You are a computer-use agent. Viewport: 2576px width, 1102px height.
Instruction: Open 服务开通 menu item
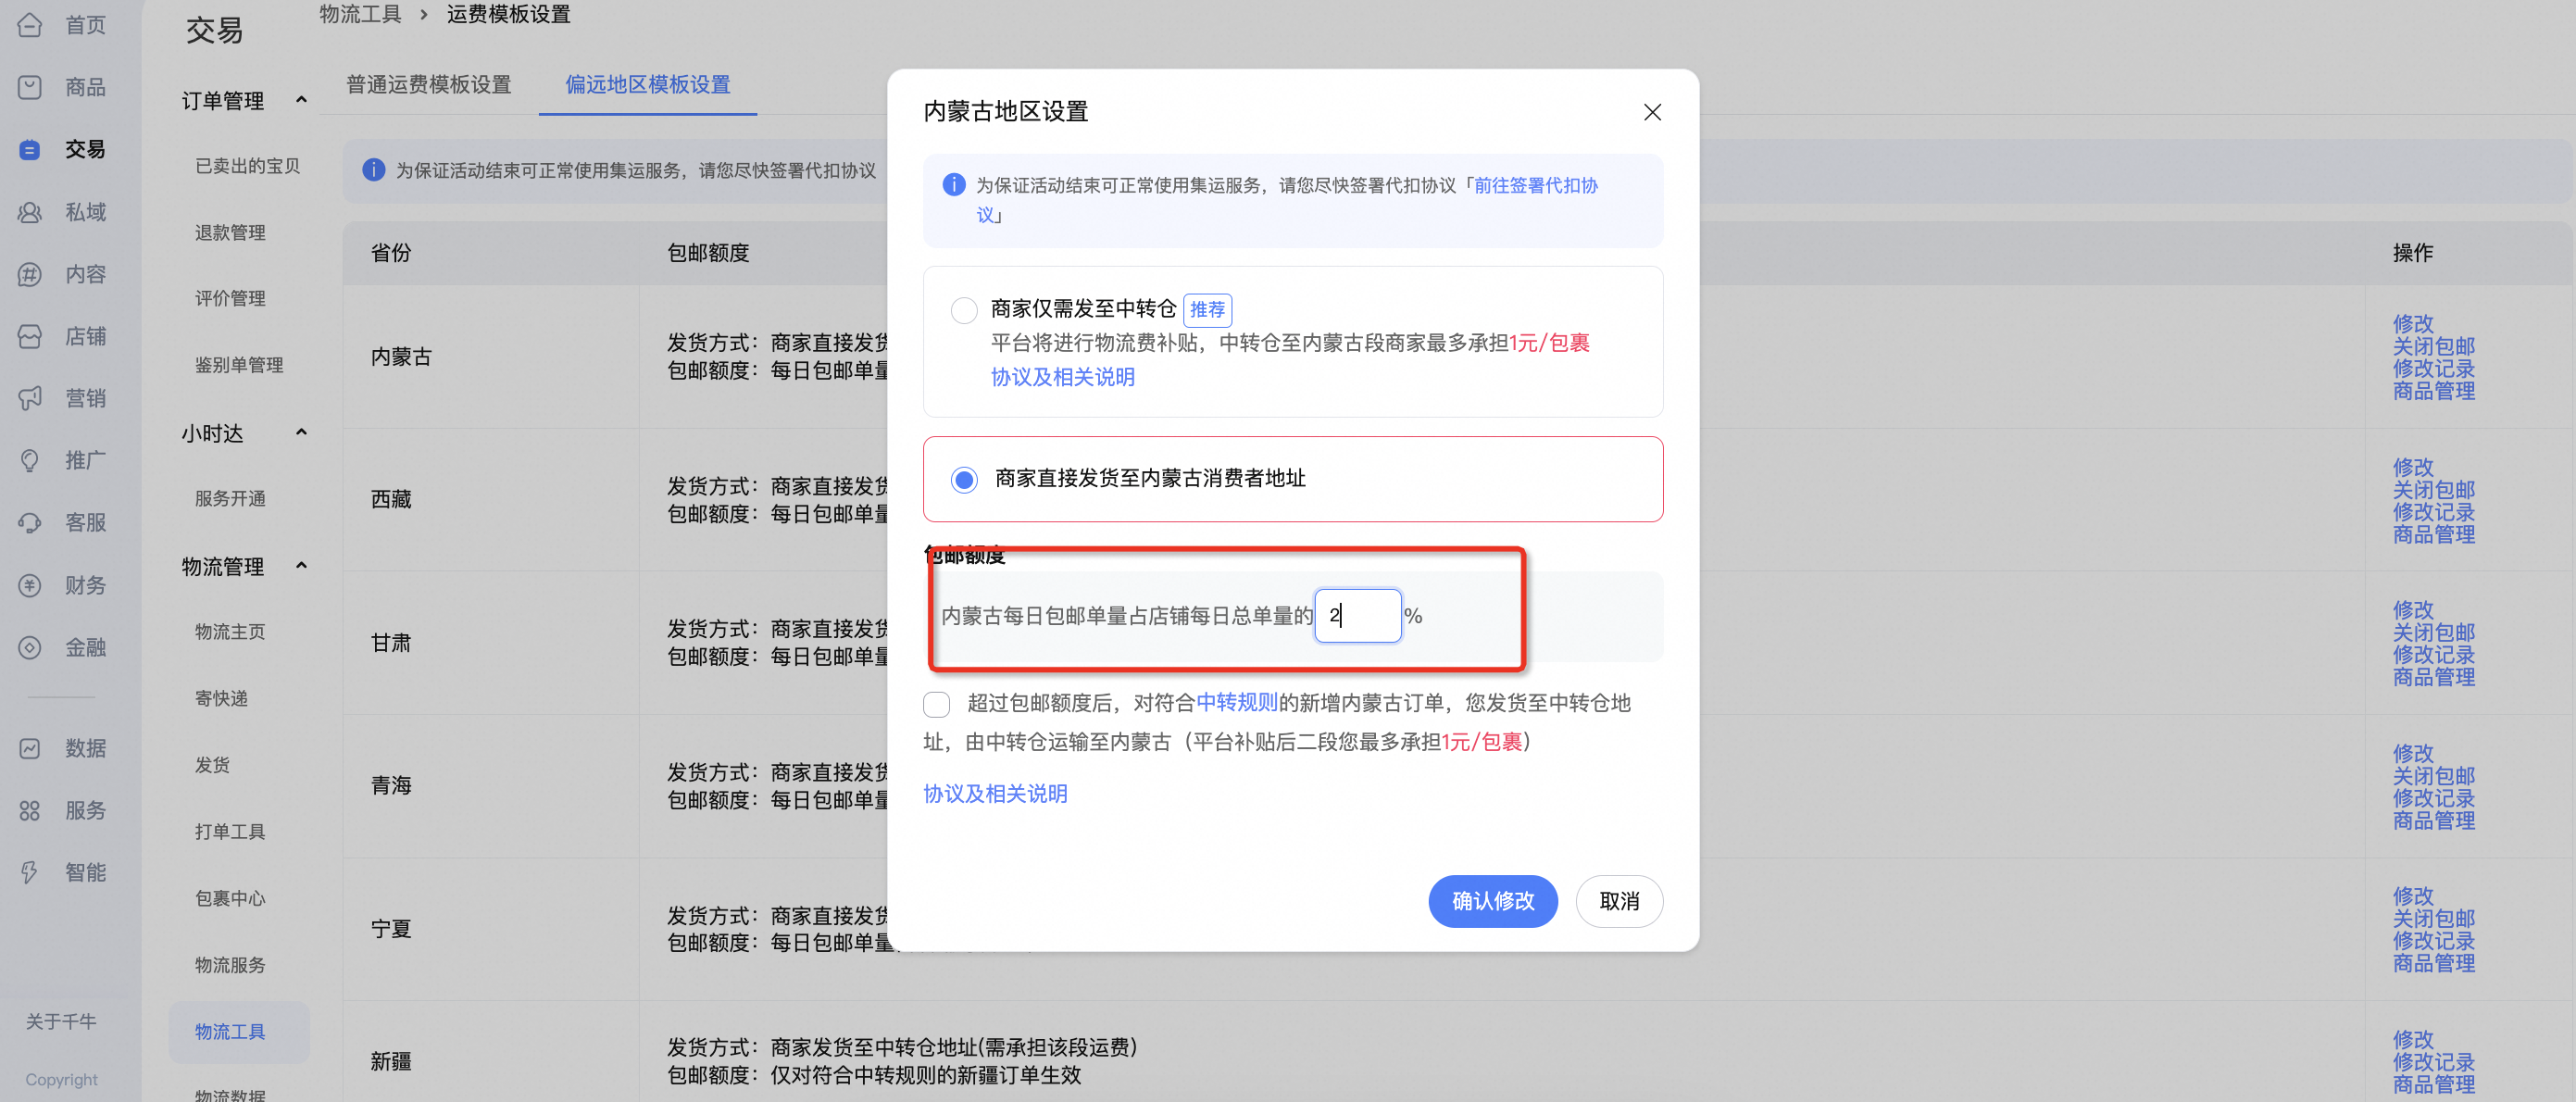pyautogui.click(x=230, y=498)
